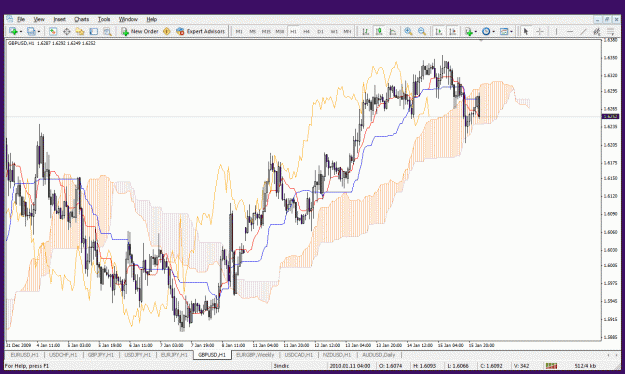Viewport: 625px width, 374px height.
Task: Select the Cursor arrow tool
Action: (x=526, y=31)
